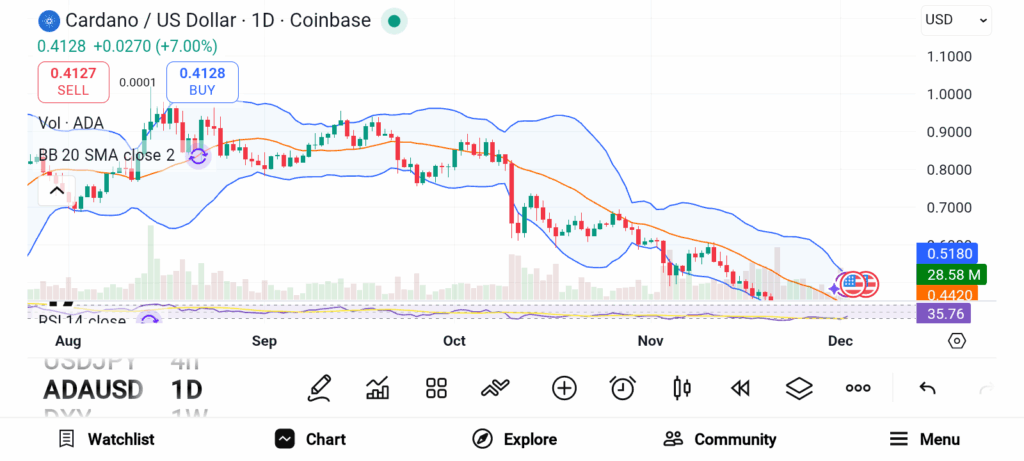Open chart settings hexagon icon
The height and width of the screenshot is (461, 1024).
pos(957,341)
